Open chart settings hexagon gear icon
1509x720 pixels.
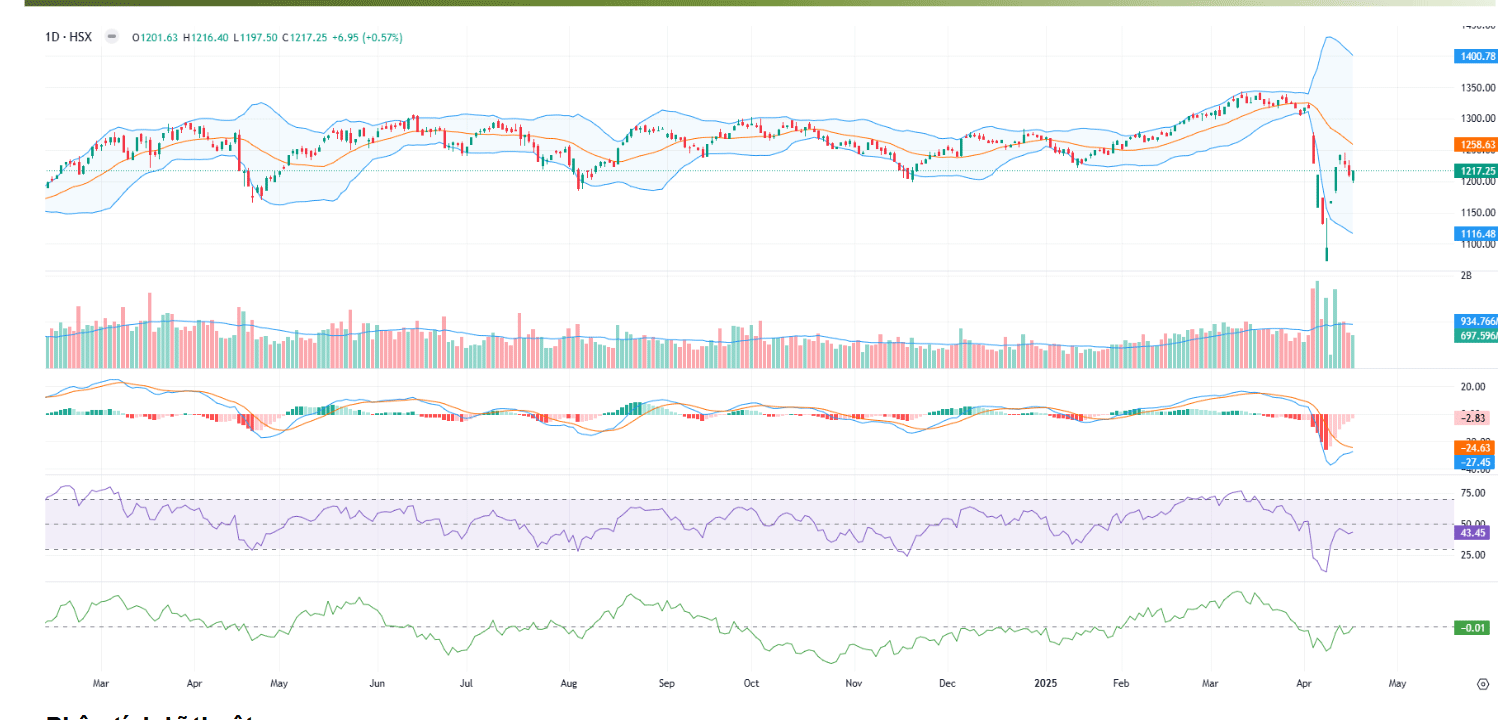click(x=1482, y=684)
